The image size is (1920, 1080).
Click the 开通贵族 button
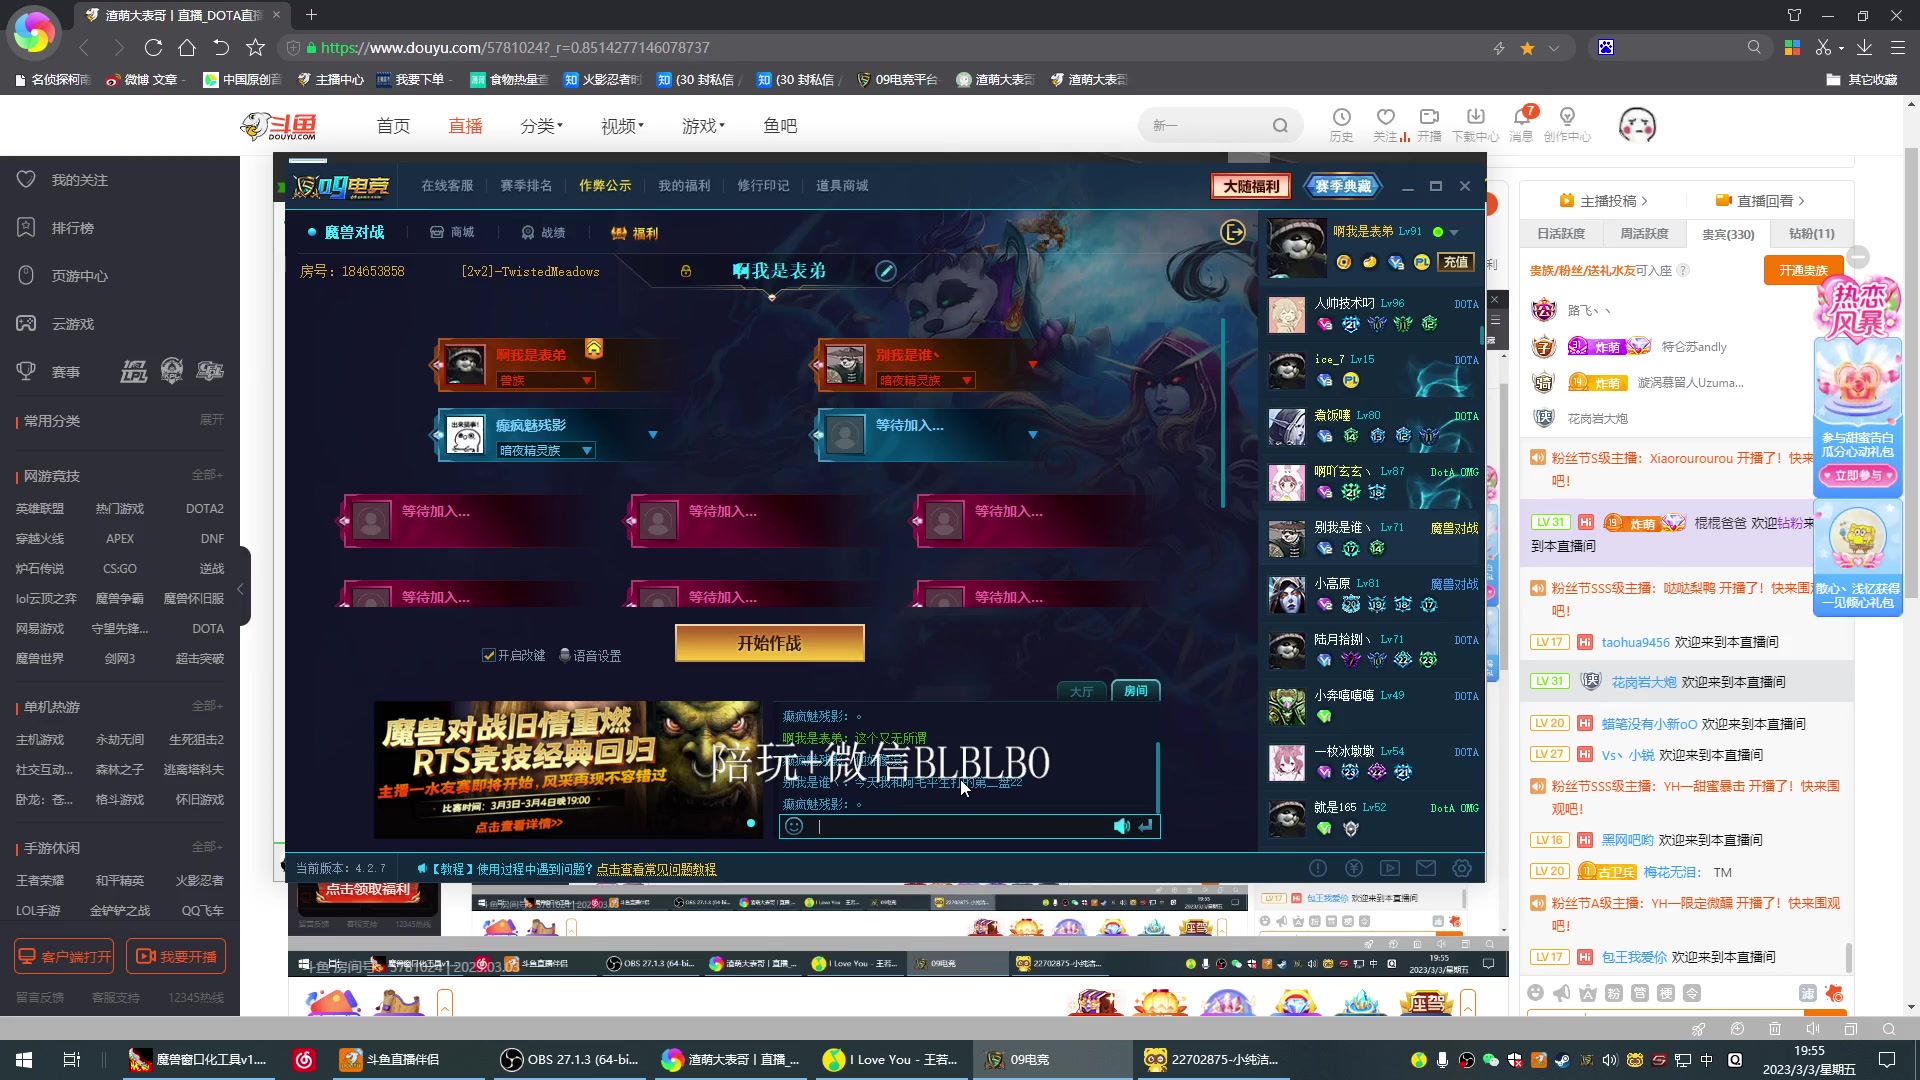[x=1803, y=270]
